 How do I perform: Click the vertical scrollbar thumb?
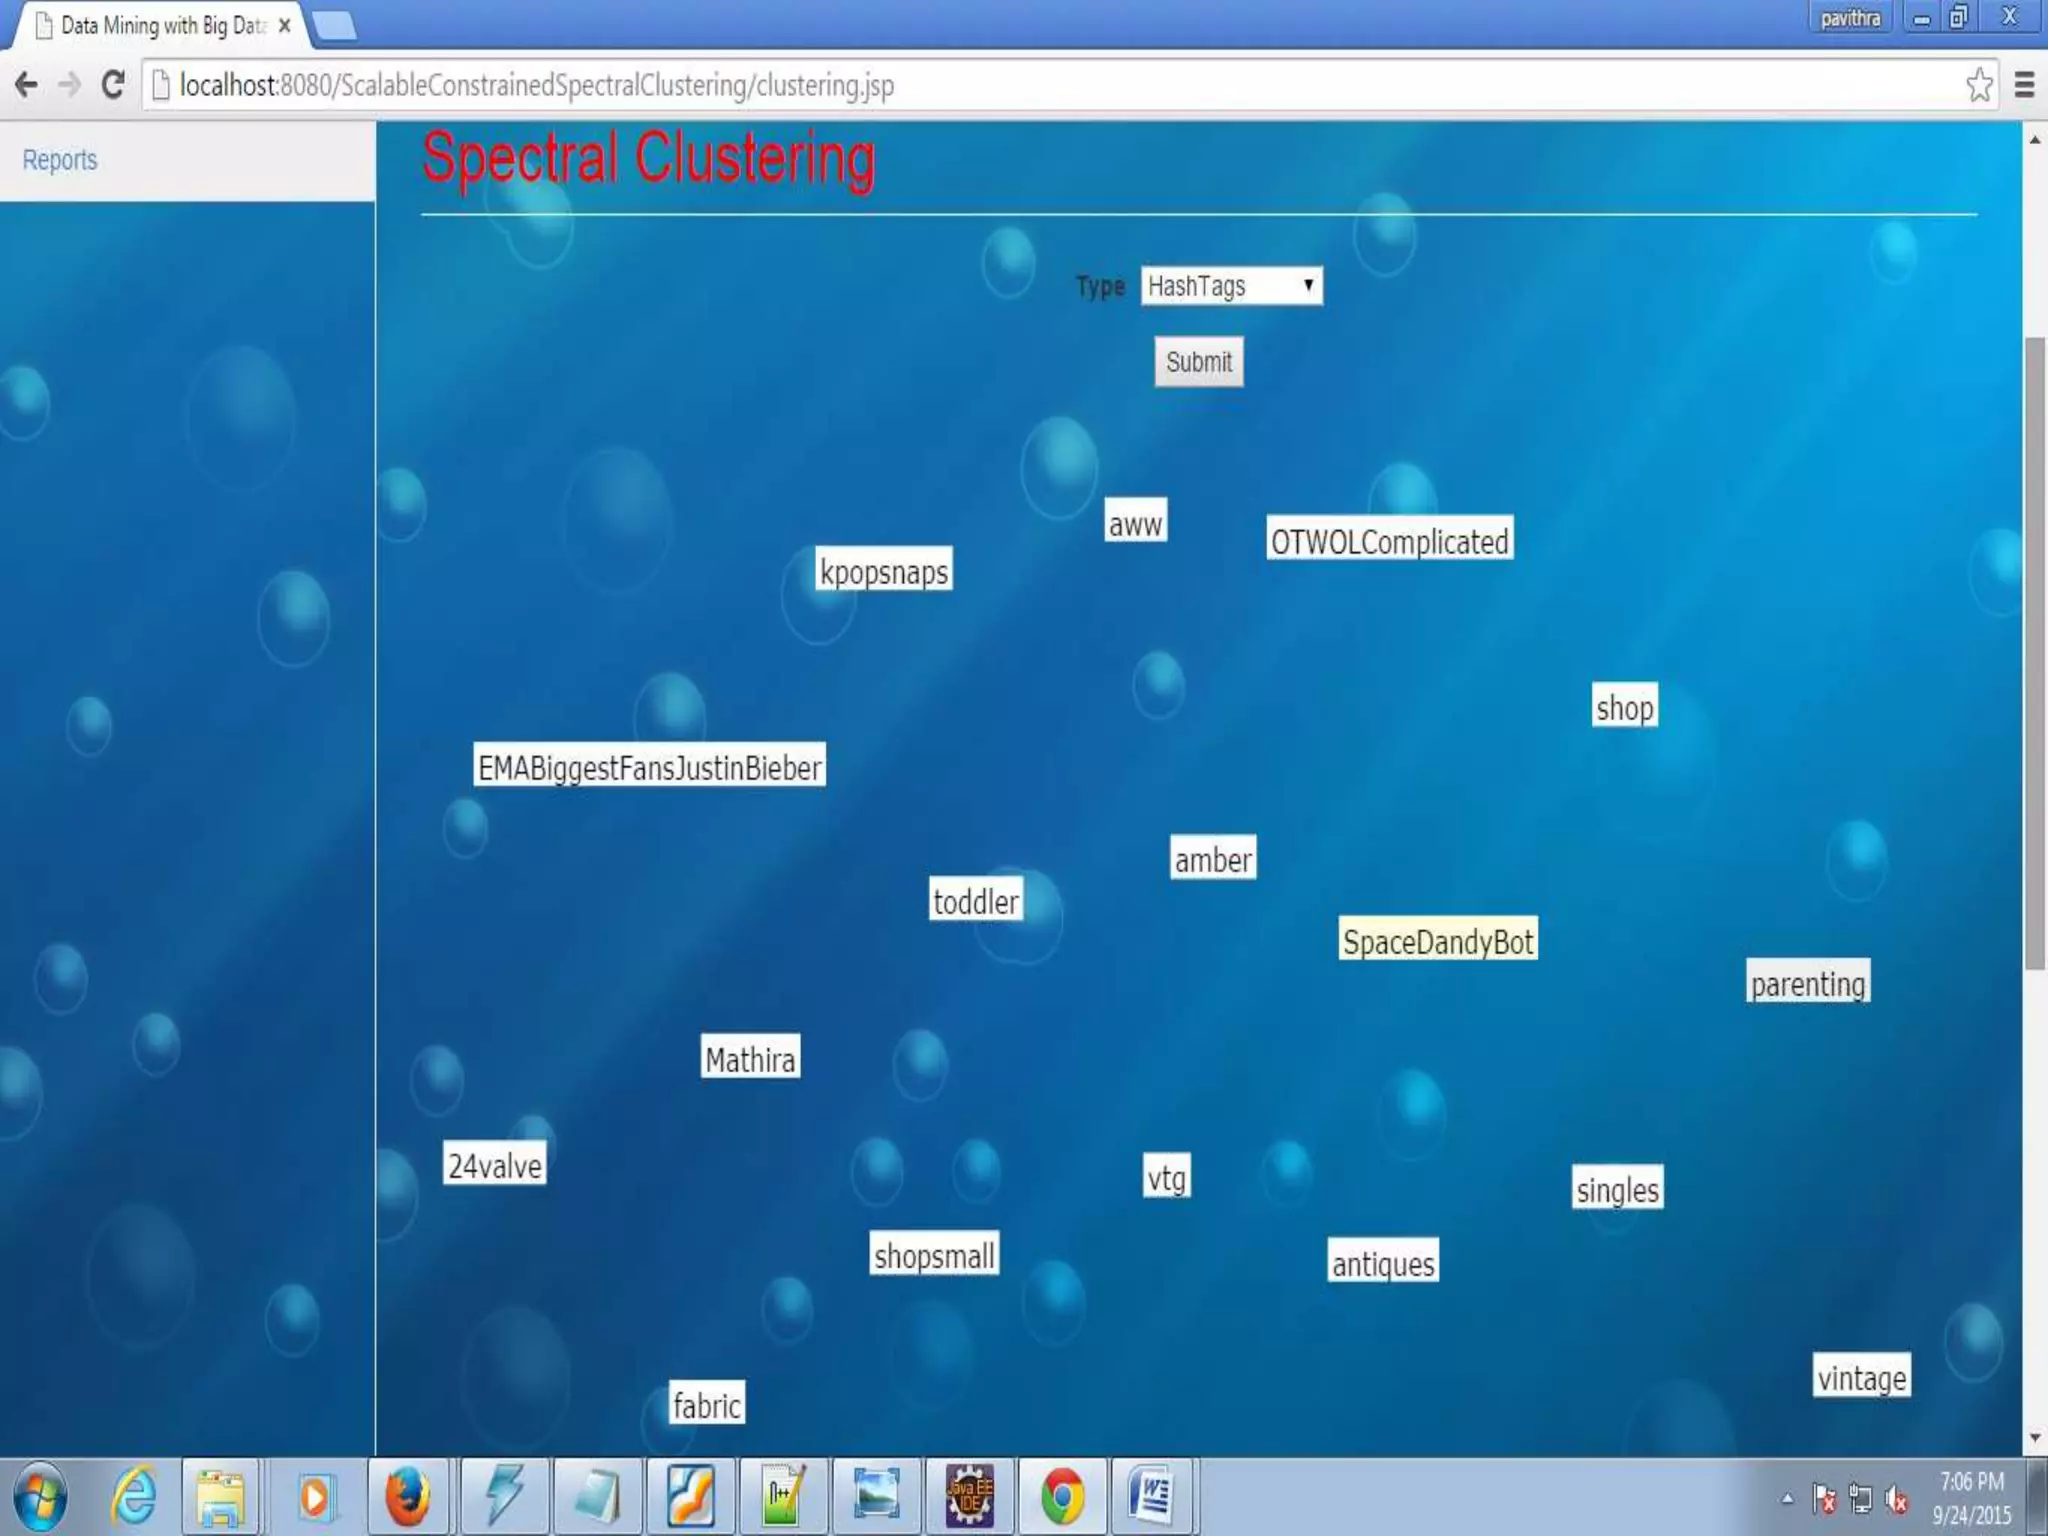[x=2034, y=650]
